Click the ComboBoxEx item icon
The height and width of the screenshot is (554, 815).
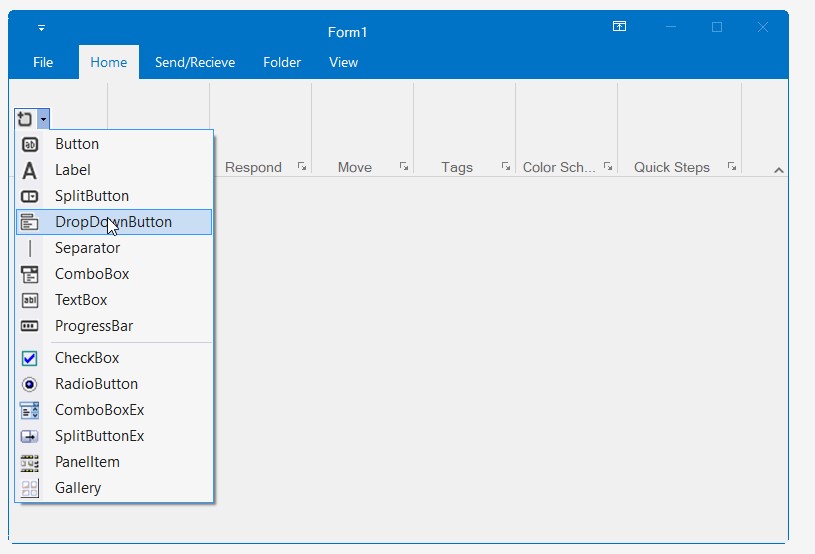tap(30, 410)
